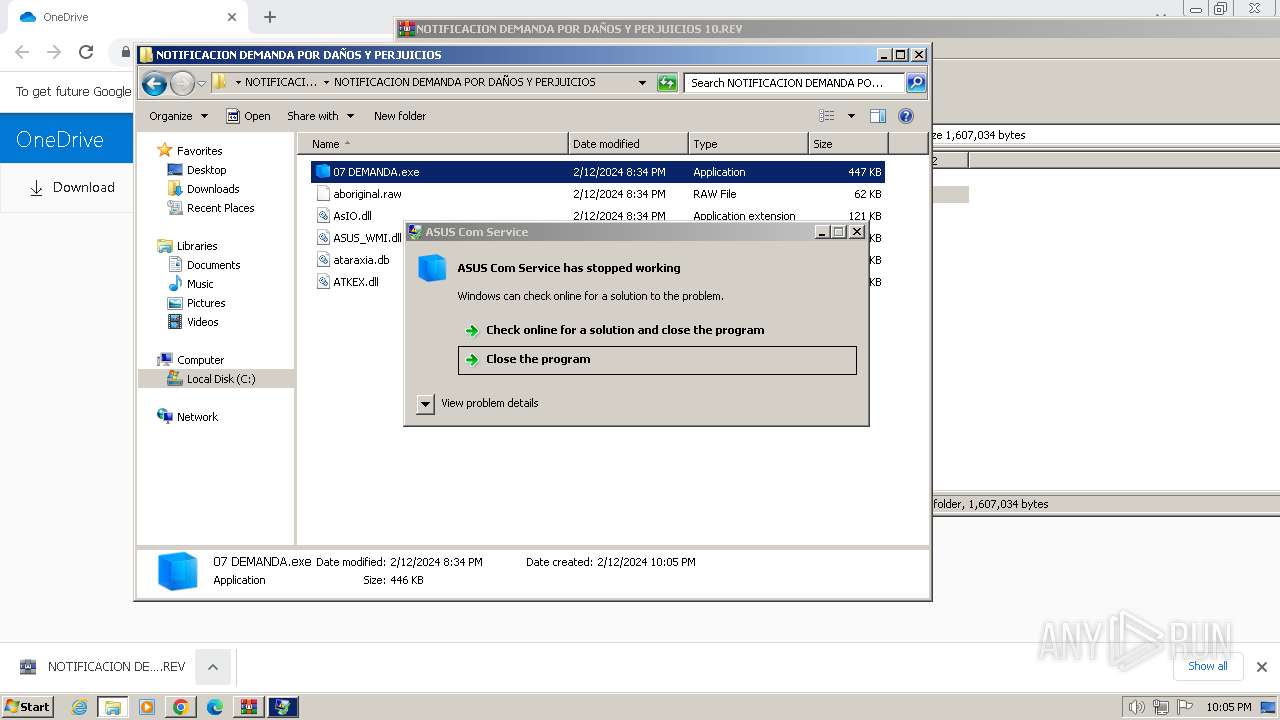Image resolution: width=1280 pixels, height=720 pixels.
Task: Open menu for downloaded NOTIFICACION .REV file
Action: coord(212,667)
